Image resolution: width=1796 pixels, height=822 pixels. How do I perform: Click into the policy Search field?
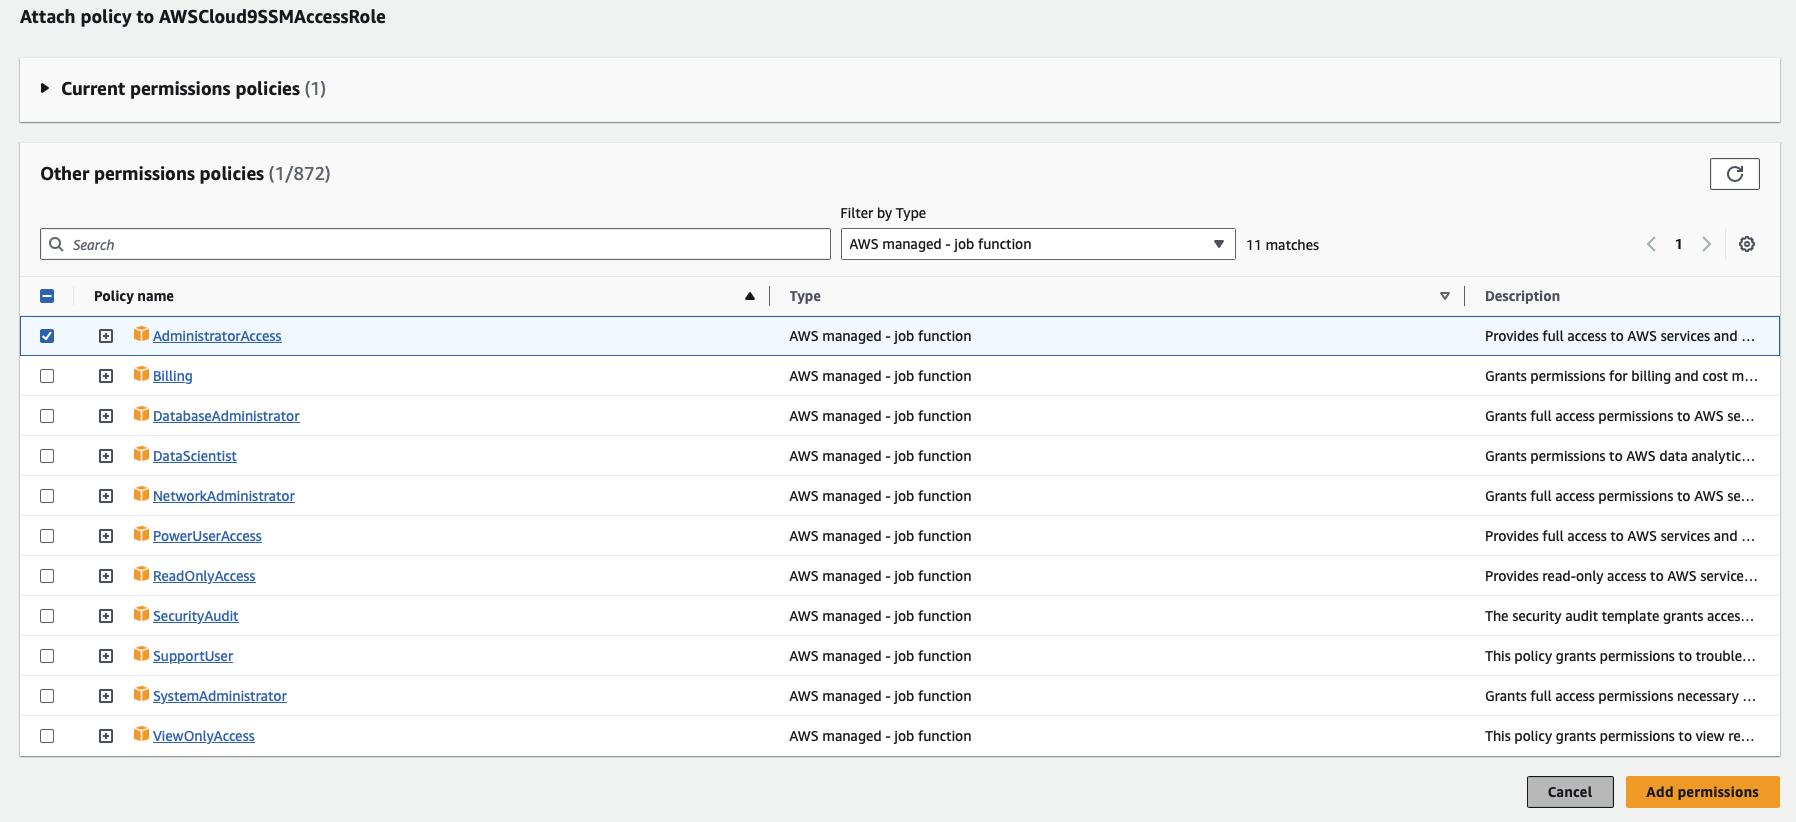(435, 244)
